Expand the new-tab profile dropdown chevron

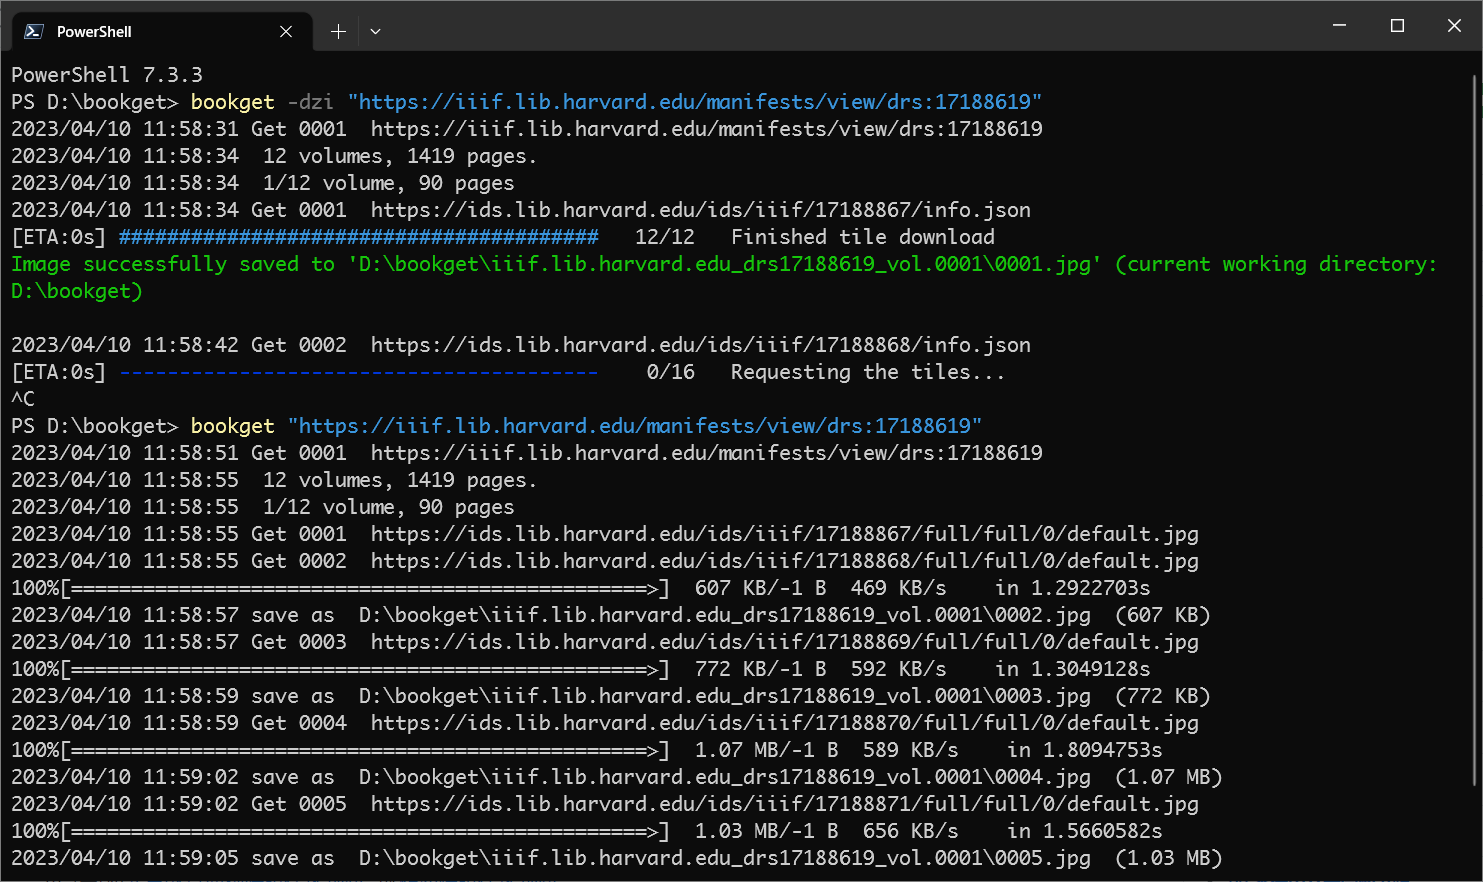click(375, 32)
